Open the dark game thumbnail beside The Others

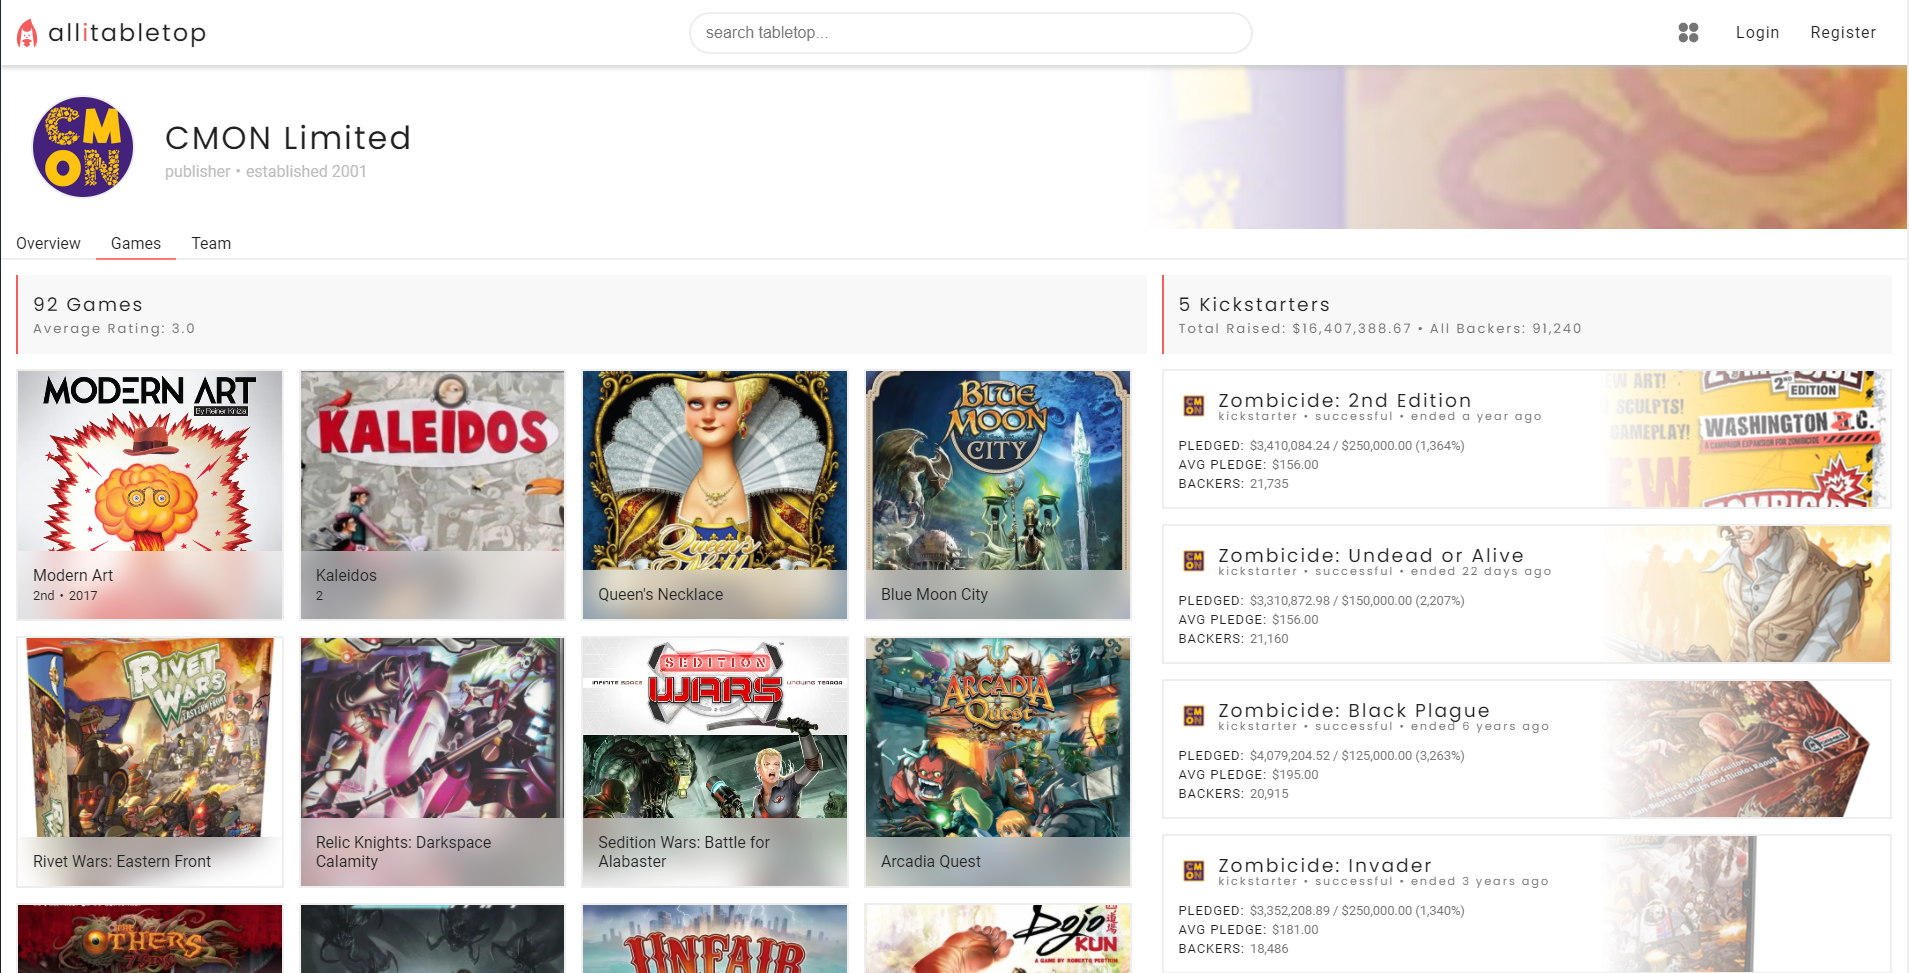click(x=432, y=938)
